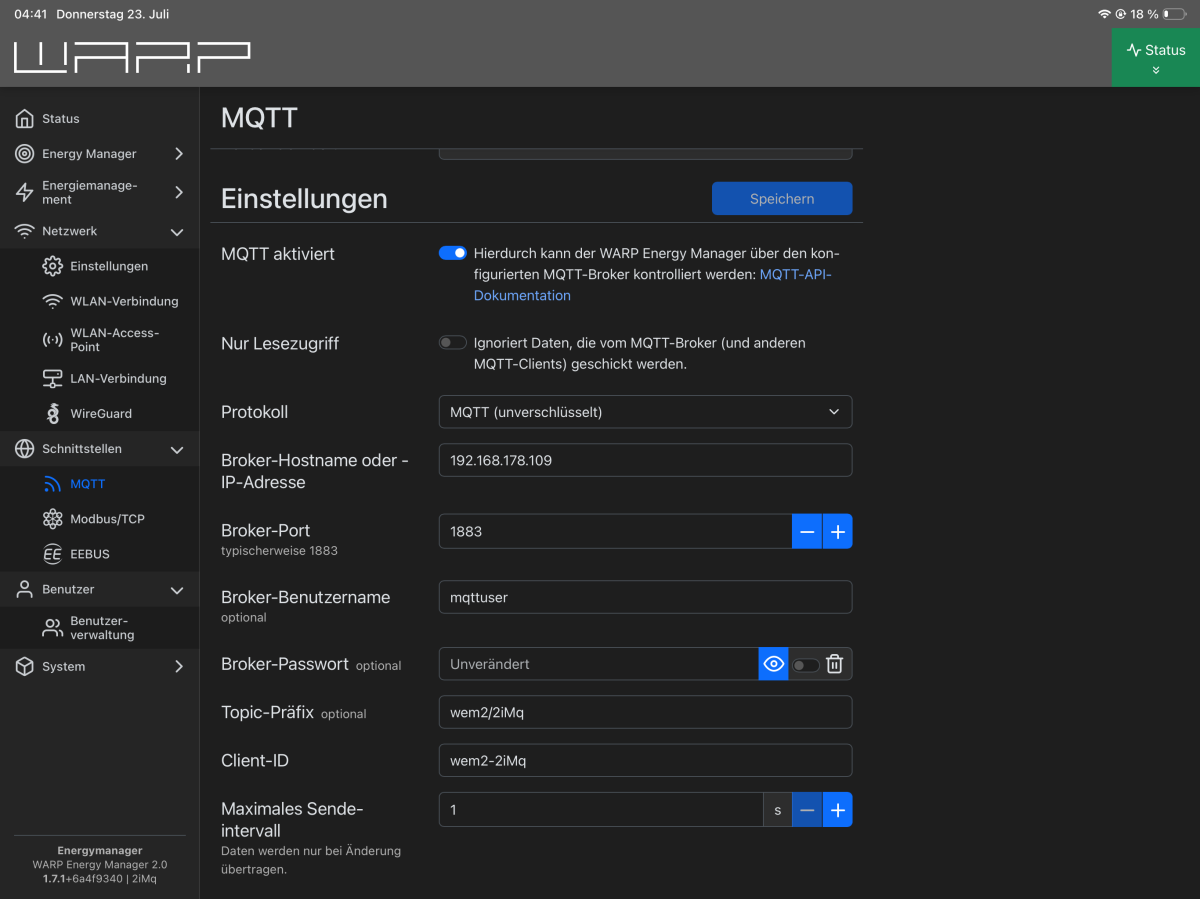This screenshot has height=899, width=1200.
Task: Expand the System chevron
Action: pos(179,666)
